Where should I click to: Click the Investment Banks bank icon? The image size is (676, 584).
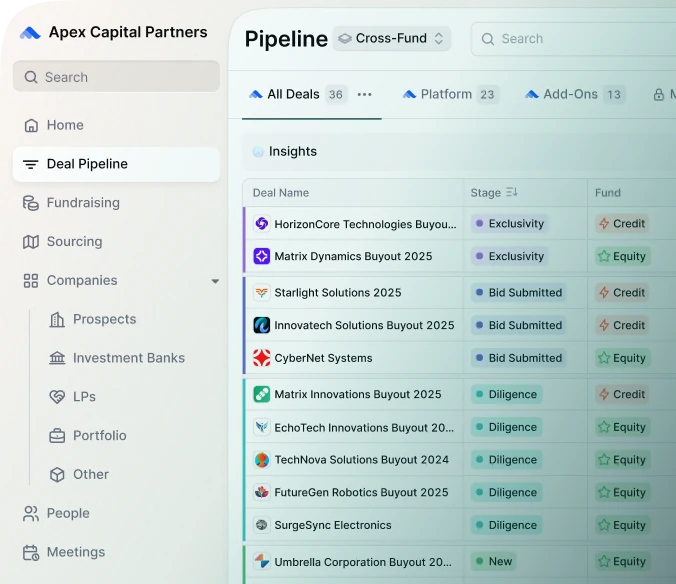[x=57, y=358]
